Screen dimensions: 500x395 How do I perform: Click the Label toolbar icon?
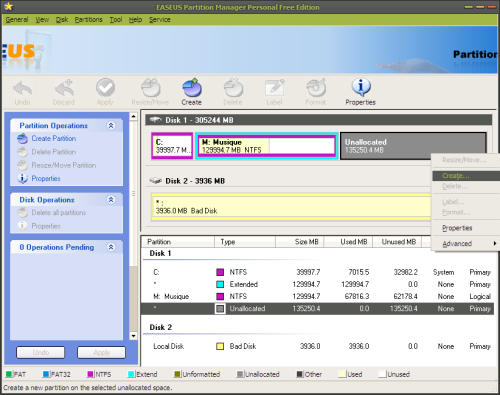click(274, 88)
